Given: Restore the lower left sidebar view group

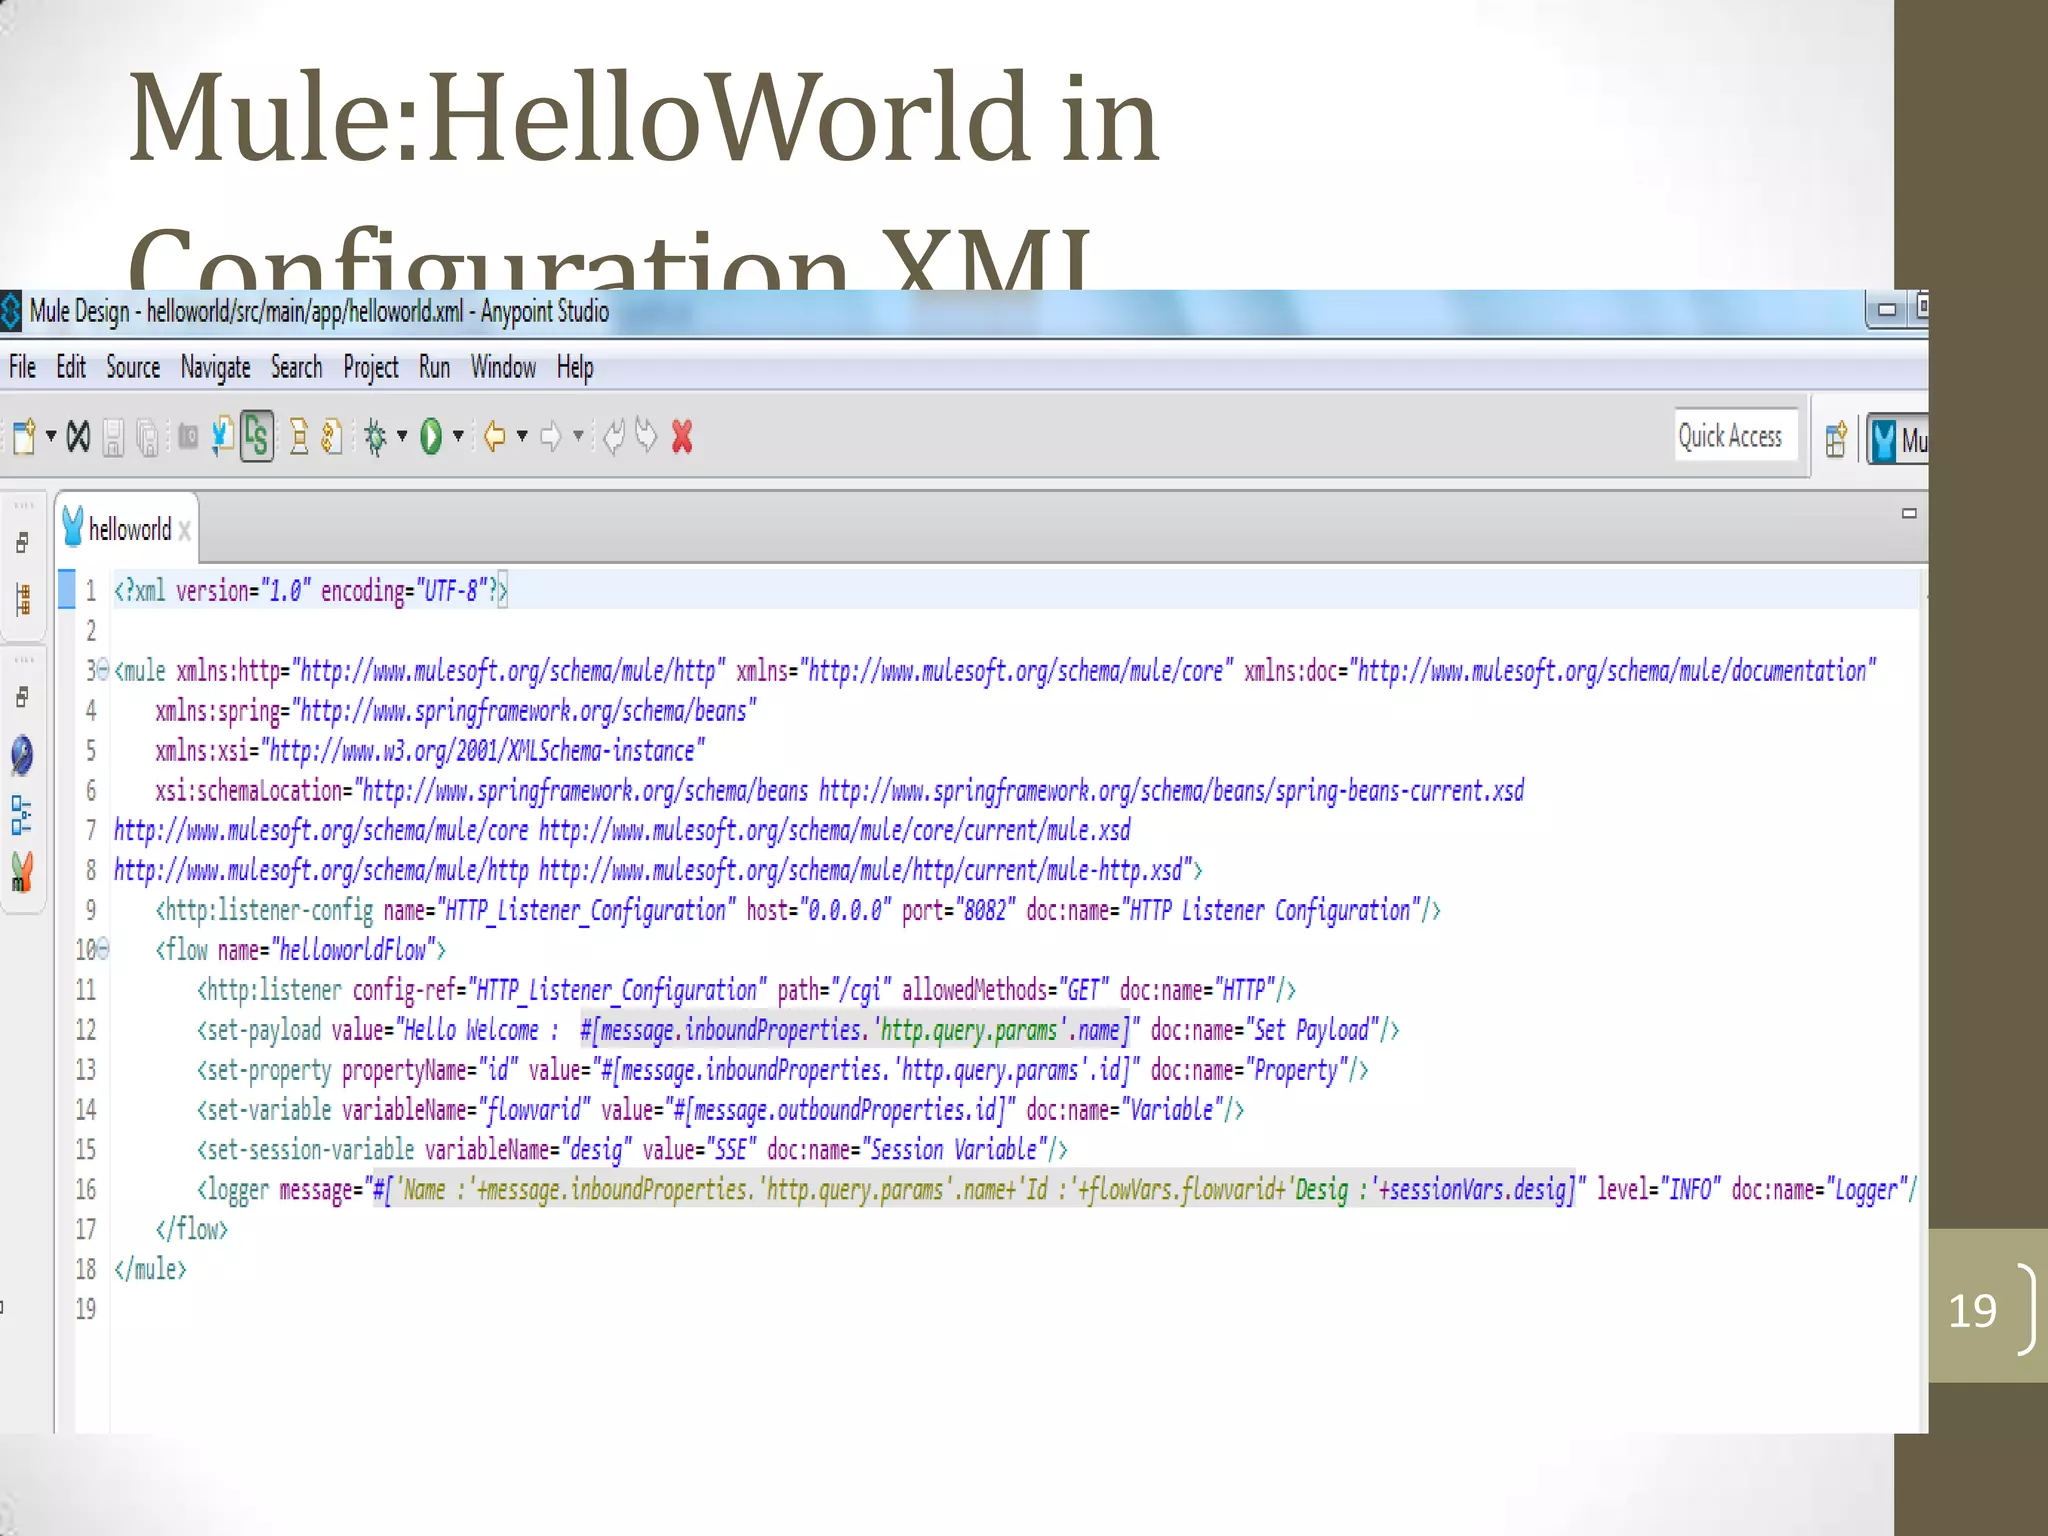Looking at the screenshot, I should 22,697.
